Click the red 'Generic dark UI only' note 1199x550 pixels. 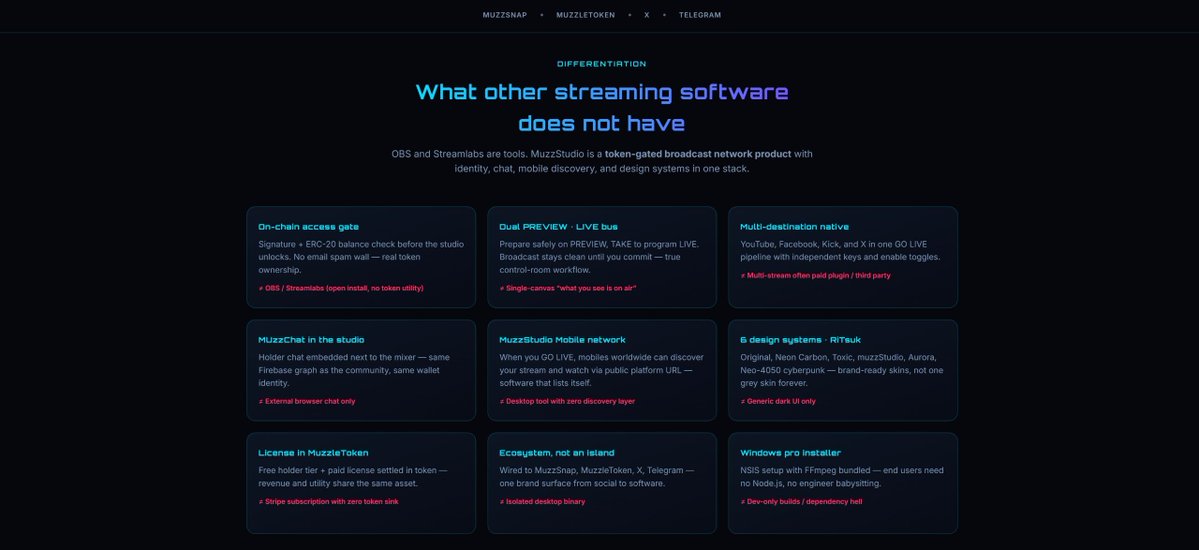click(x=778, y=402)
